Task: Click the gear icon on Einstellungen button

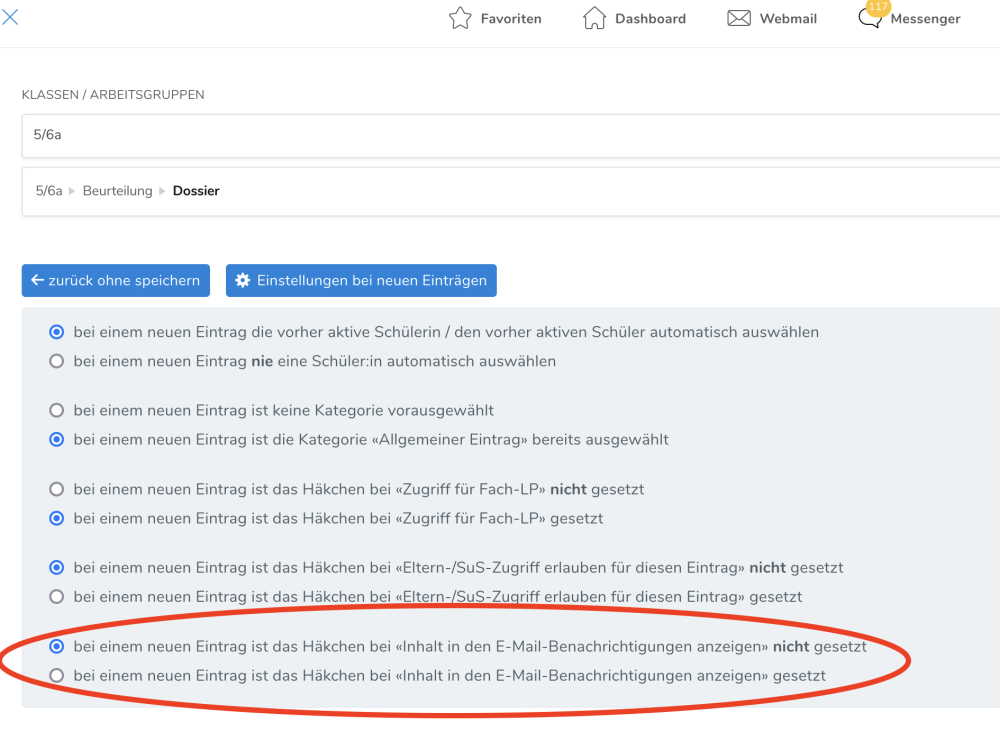Action: [x=242, y=281]
